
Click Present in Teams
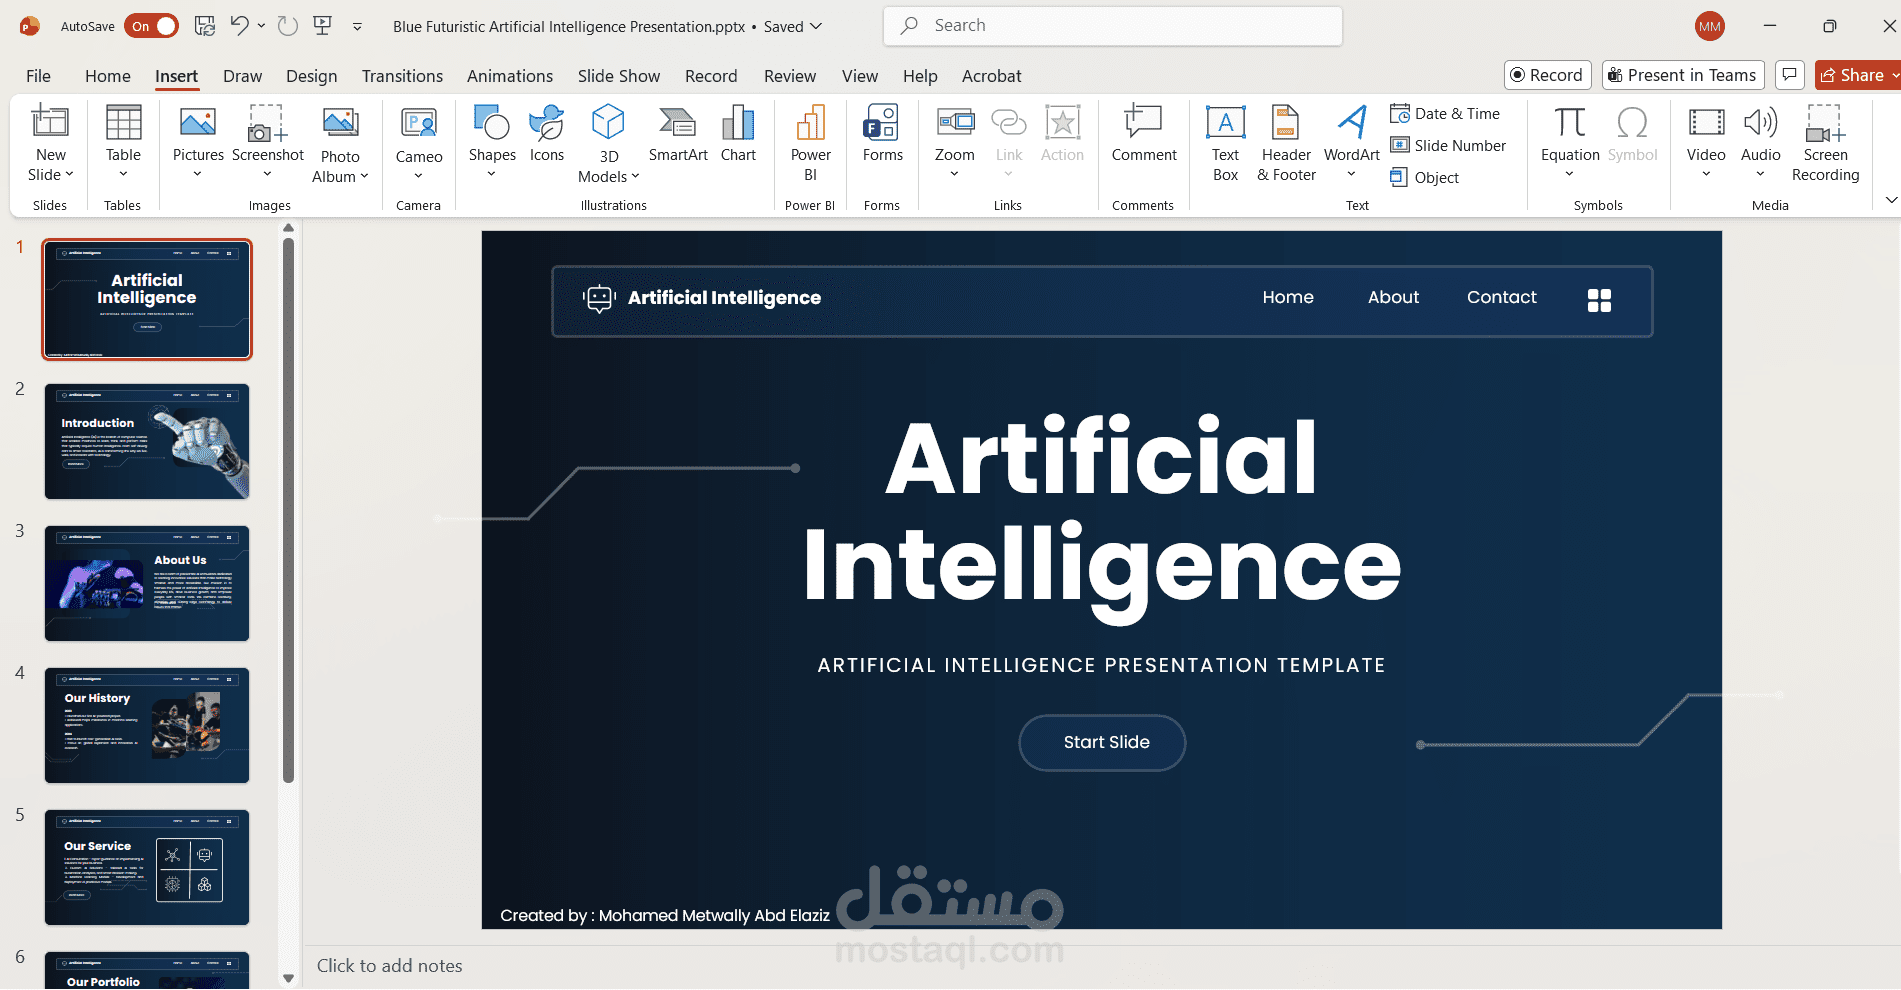click(x=1682, y=75)
